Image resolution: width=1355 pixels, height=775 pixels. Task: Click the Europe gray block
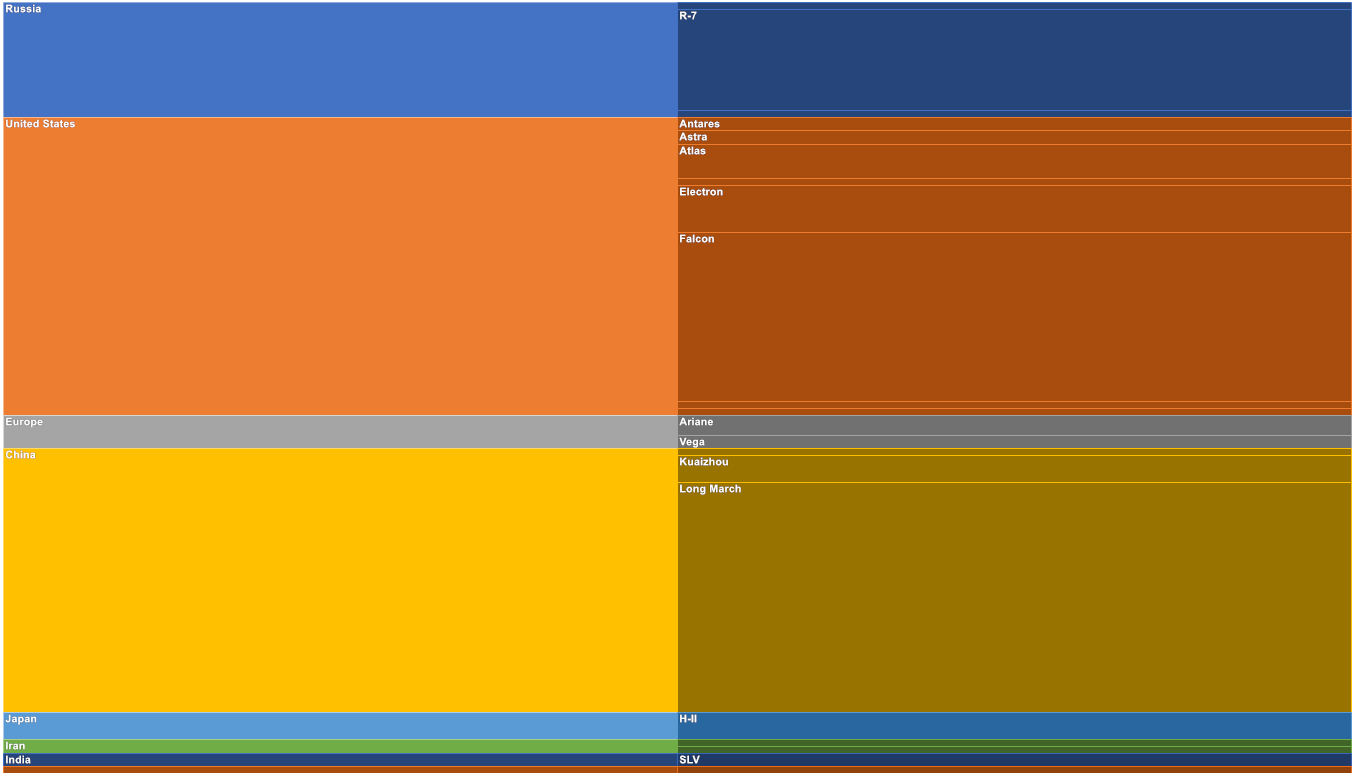pos(340,432)
